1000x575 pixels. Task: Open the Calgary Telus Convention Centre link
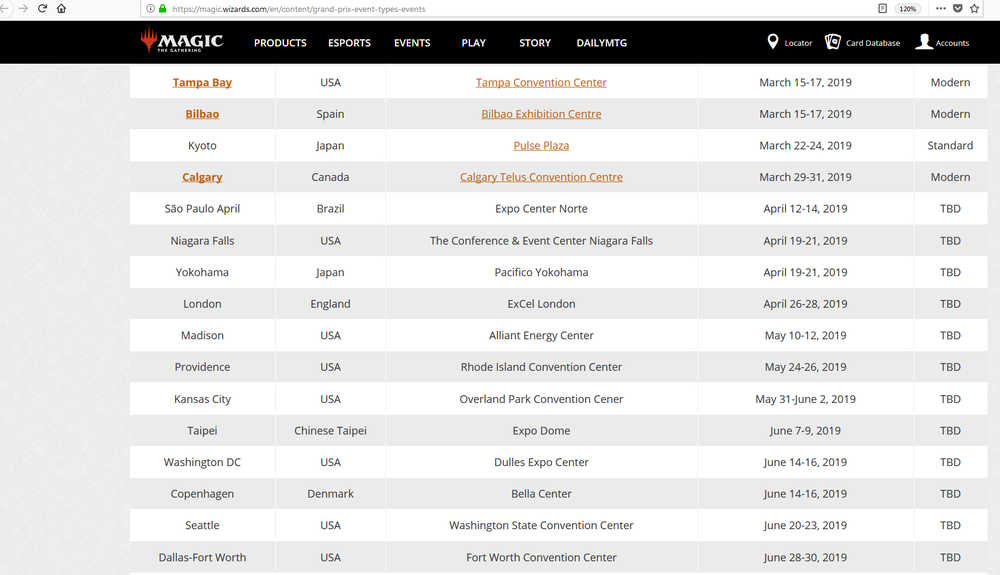[541, 177]
